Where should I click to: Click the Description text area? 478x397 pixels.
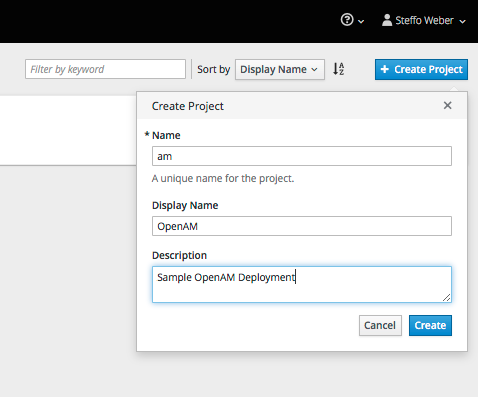302,284
